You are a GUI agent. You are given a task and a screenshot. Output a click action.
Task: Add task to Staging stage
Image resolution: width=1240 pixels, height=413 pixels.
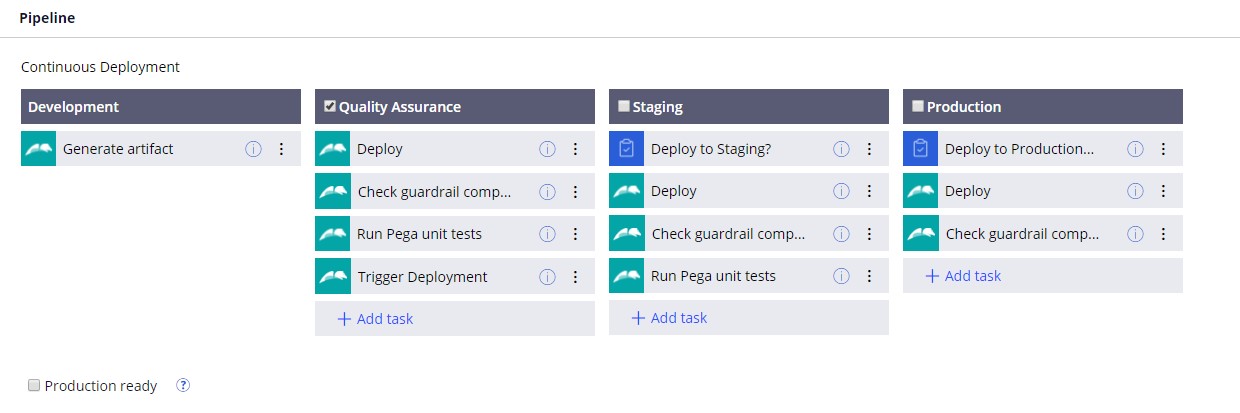point(669,318)
